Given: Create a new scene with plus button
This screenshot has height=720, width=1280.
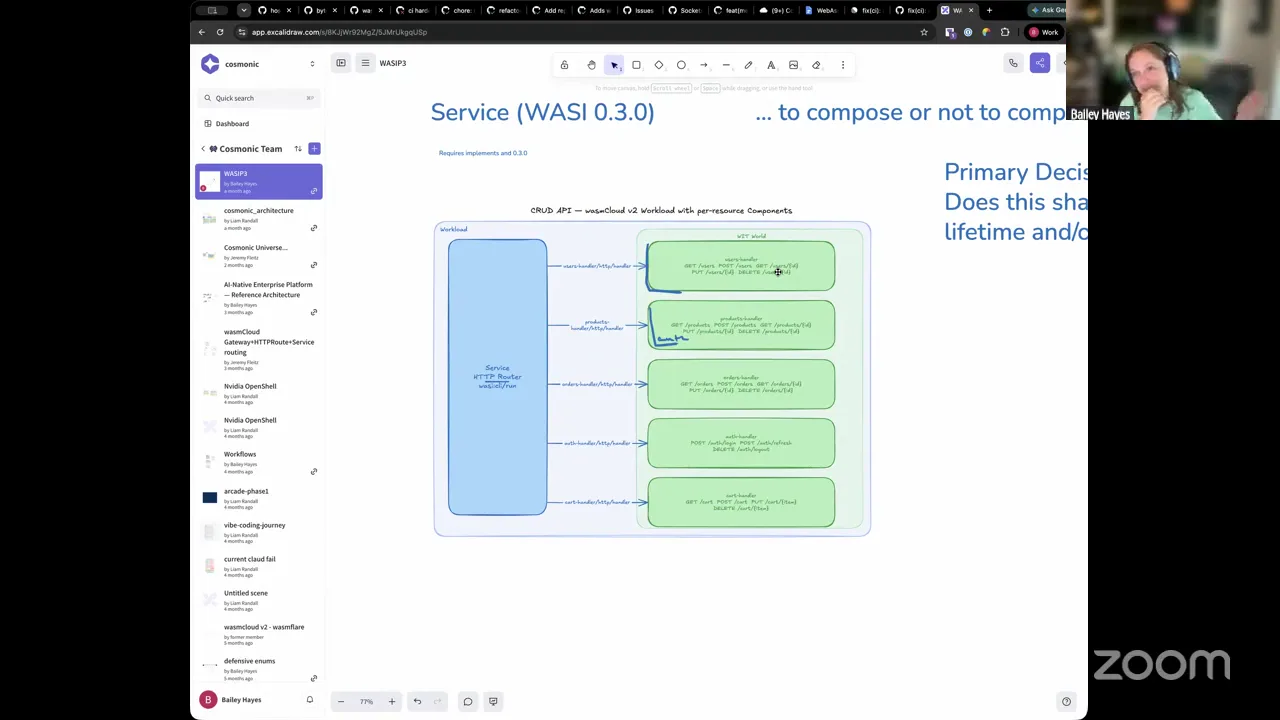Looking at the screenshot, I should coord(314,149).
